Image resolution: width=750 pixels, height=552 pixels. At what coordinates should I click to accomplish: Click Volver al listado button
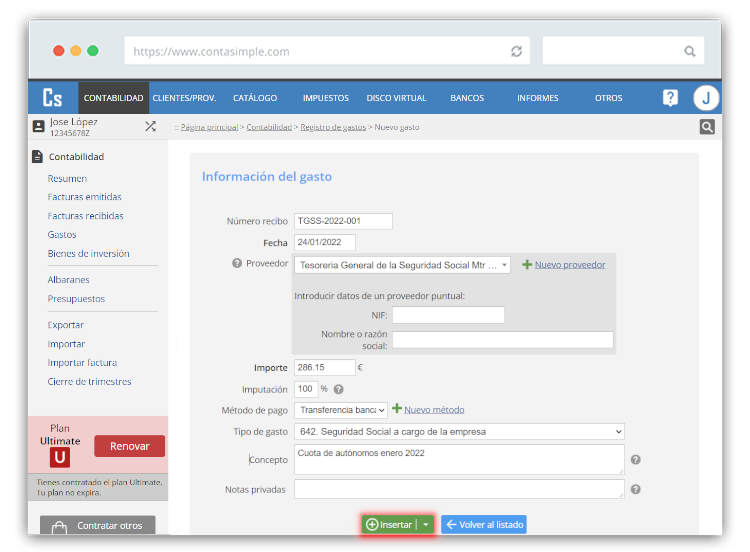(x=484, y=525)
